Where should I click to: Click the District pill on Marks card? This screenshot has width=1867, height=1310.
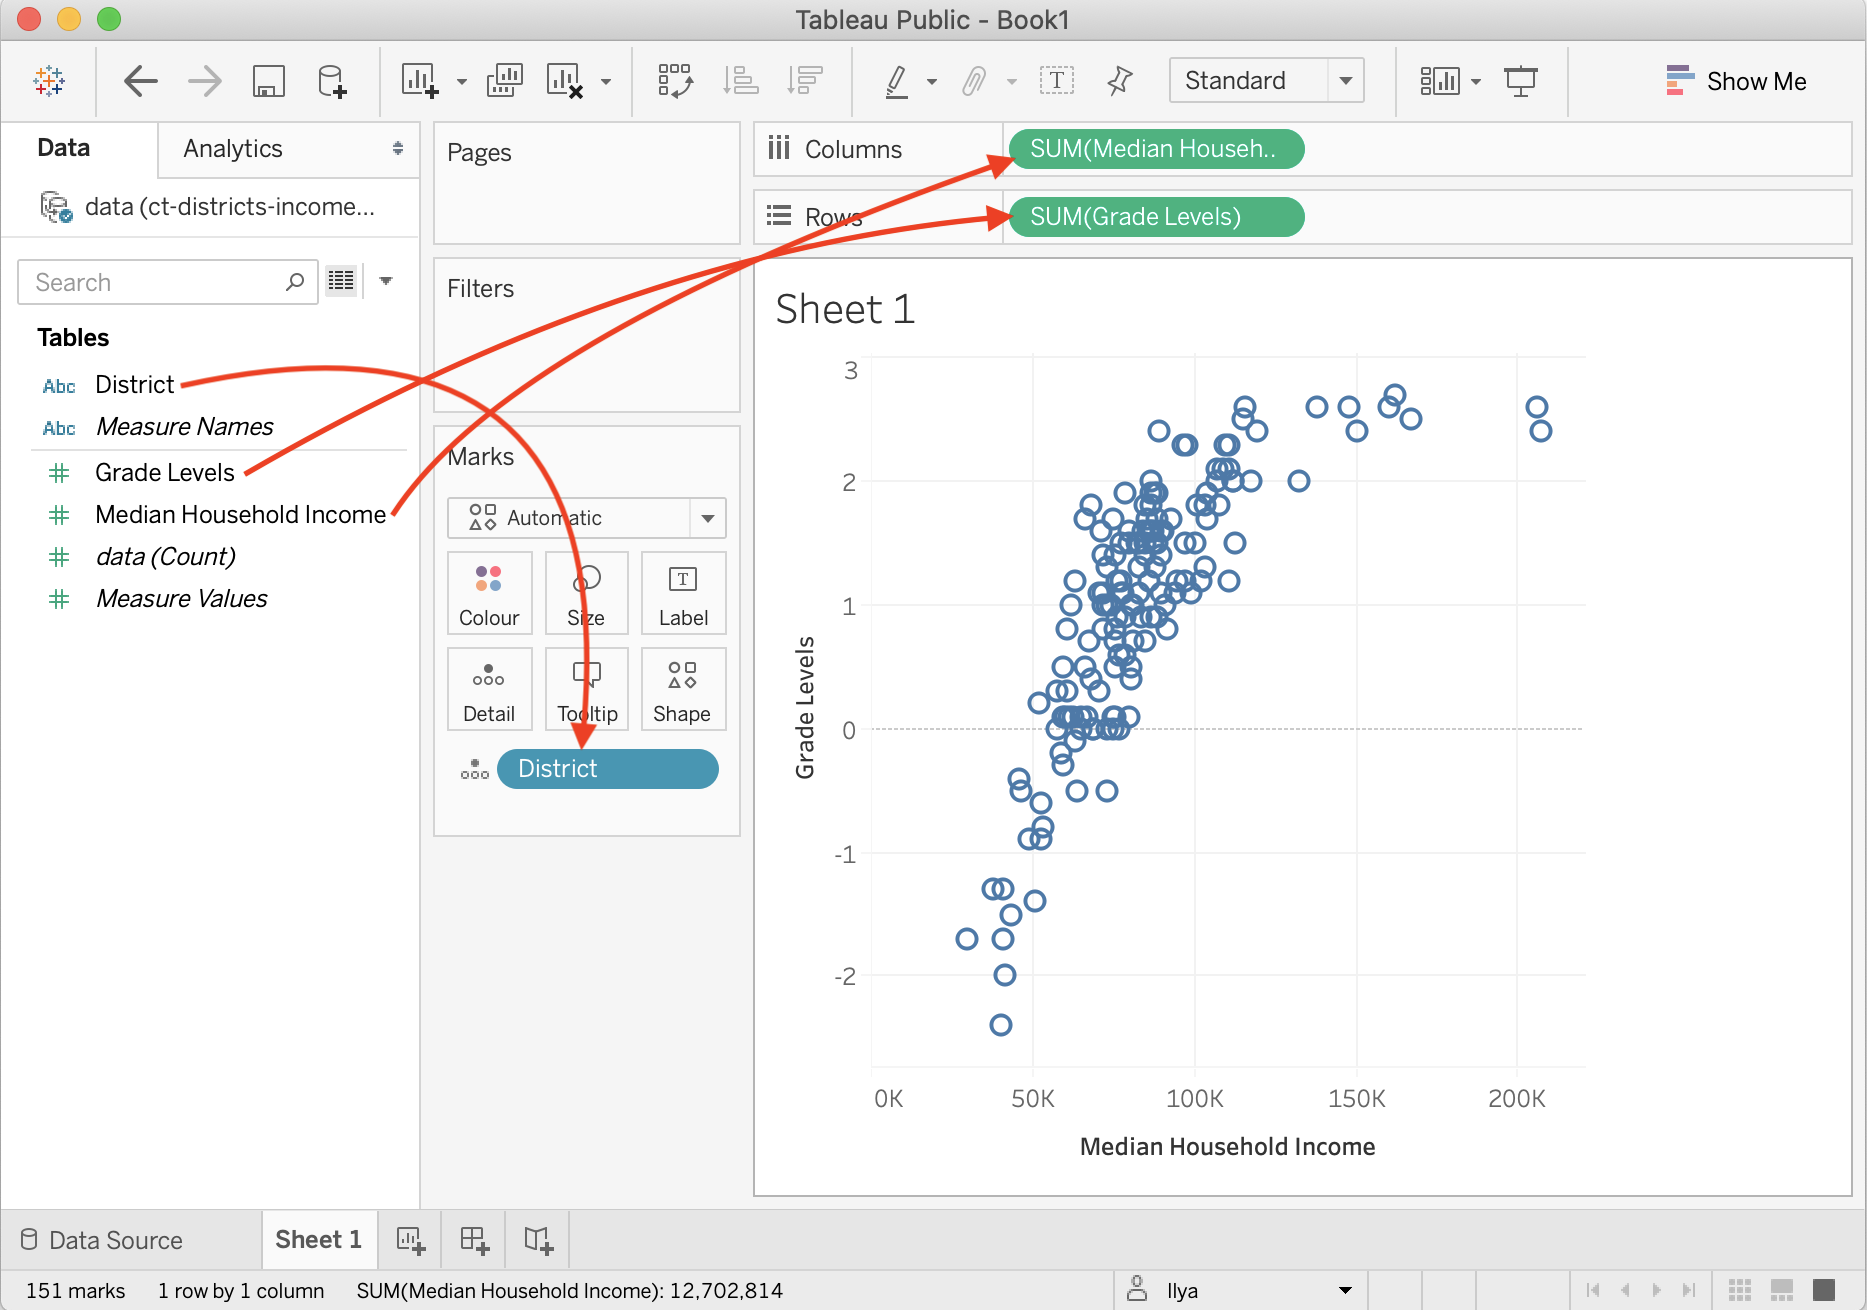click(608, 769)
